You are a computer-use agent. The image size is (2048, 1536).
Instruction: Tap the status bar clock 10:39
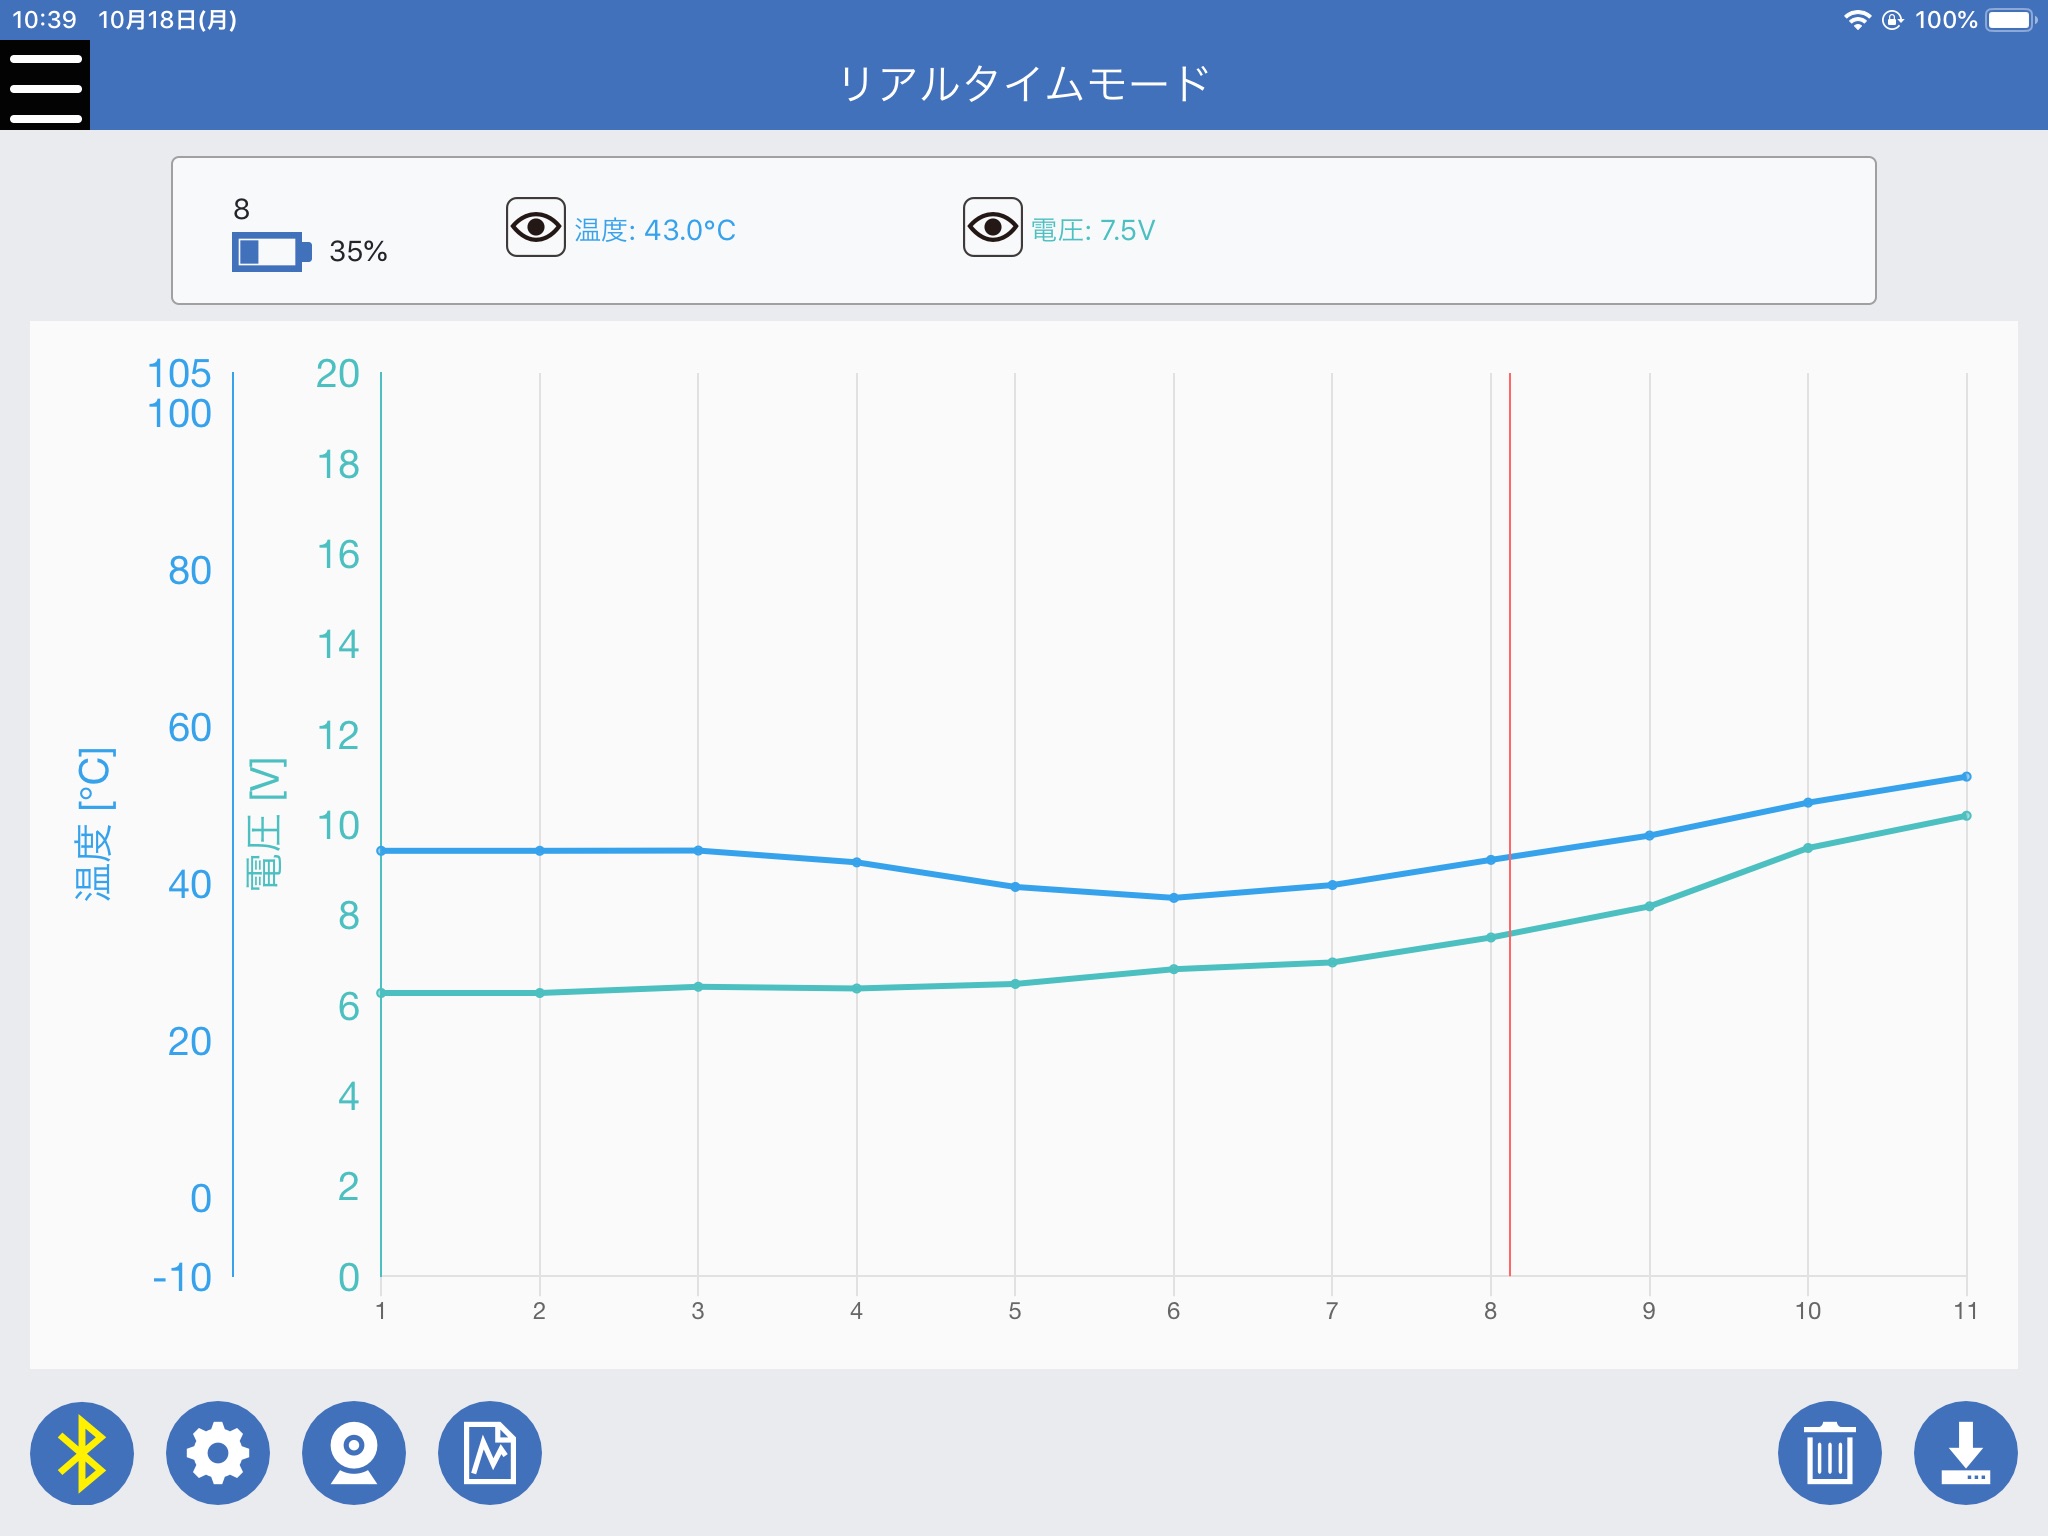44,20
